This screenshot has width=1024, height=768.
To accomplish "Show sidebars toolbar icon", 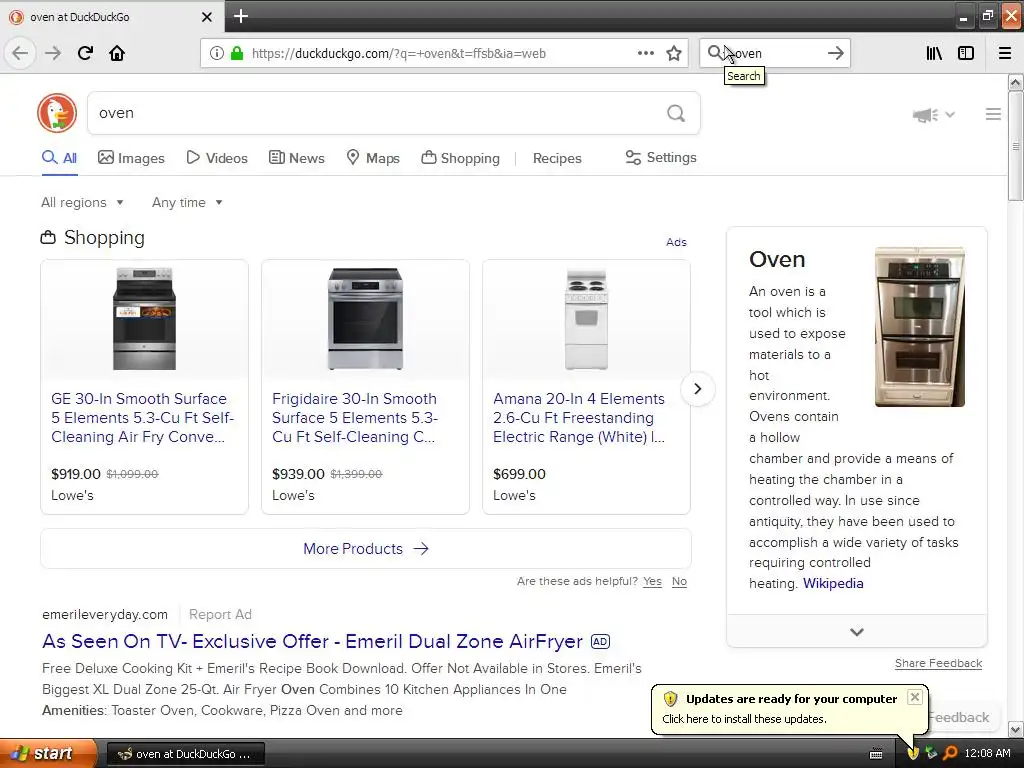I will pos(966,53).
